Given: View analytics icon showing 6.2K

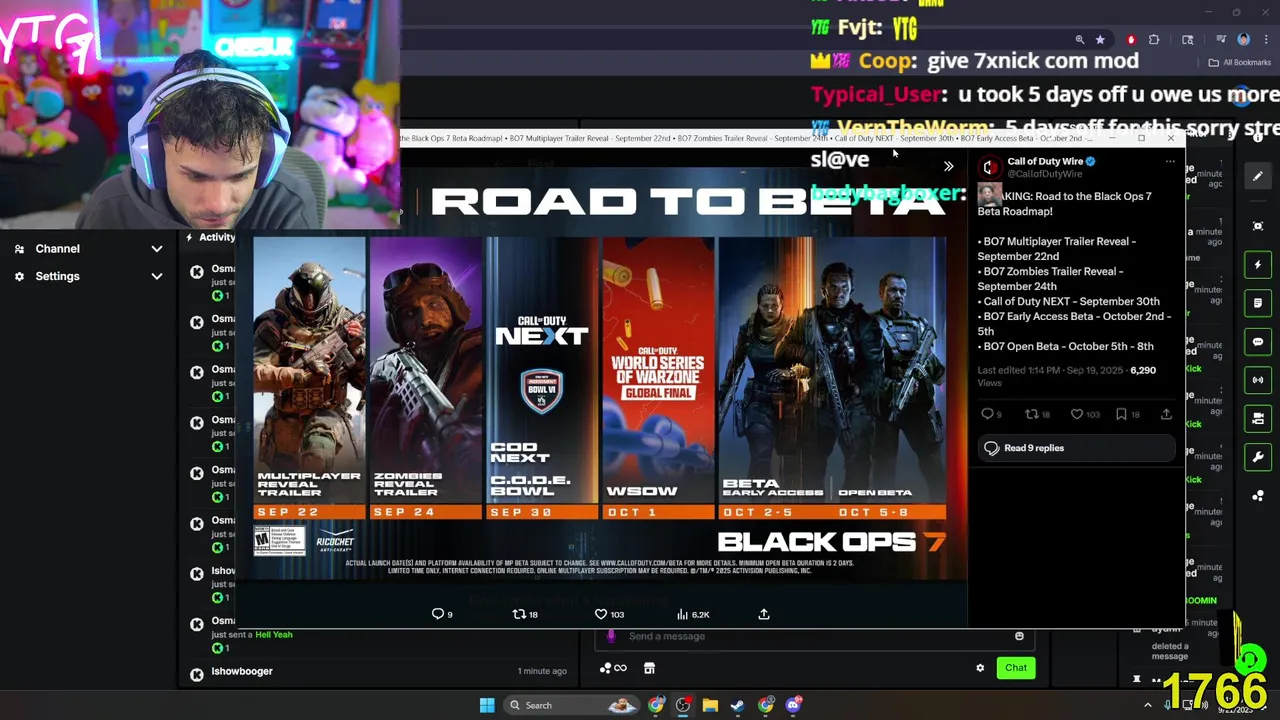Looking at the screenshot, I should (x=683, y=614).
